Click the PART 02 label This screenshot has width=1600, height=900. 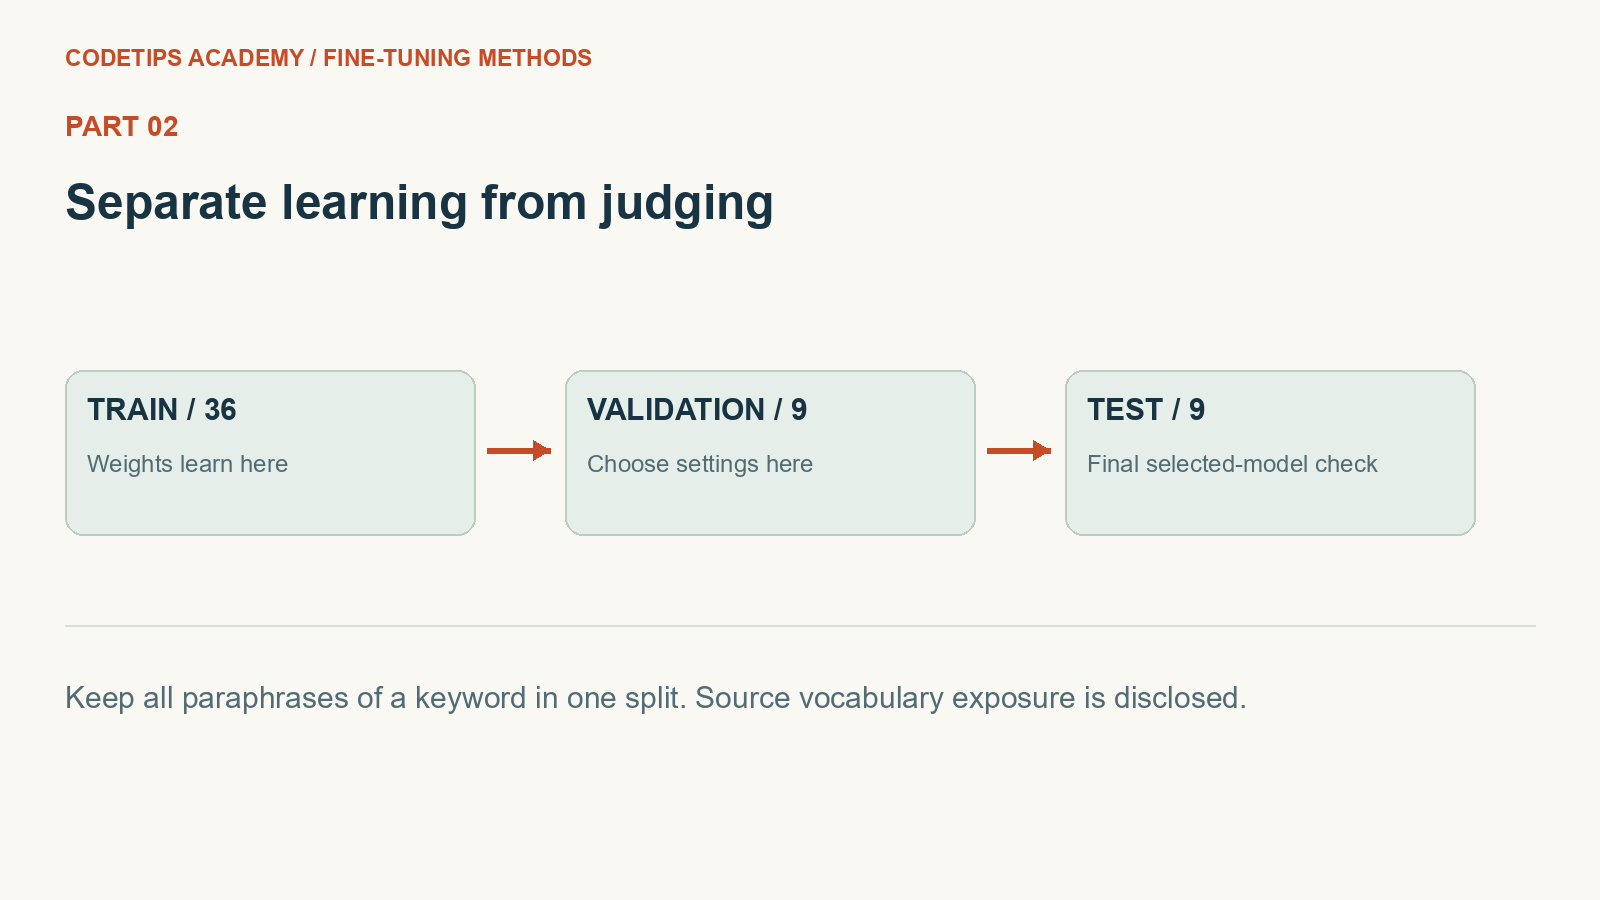pos(122,127)
